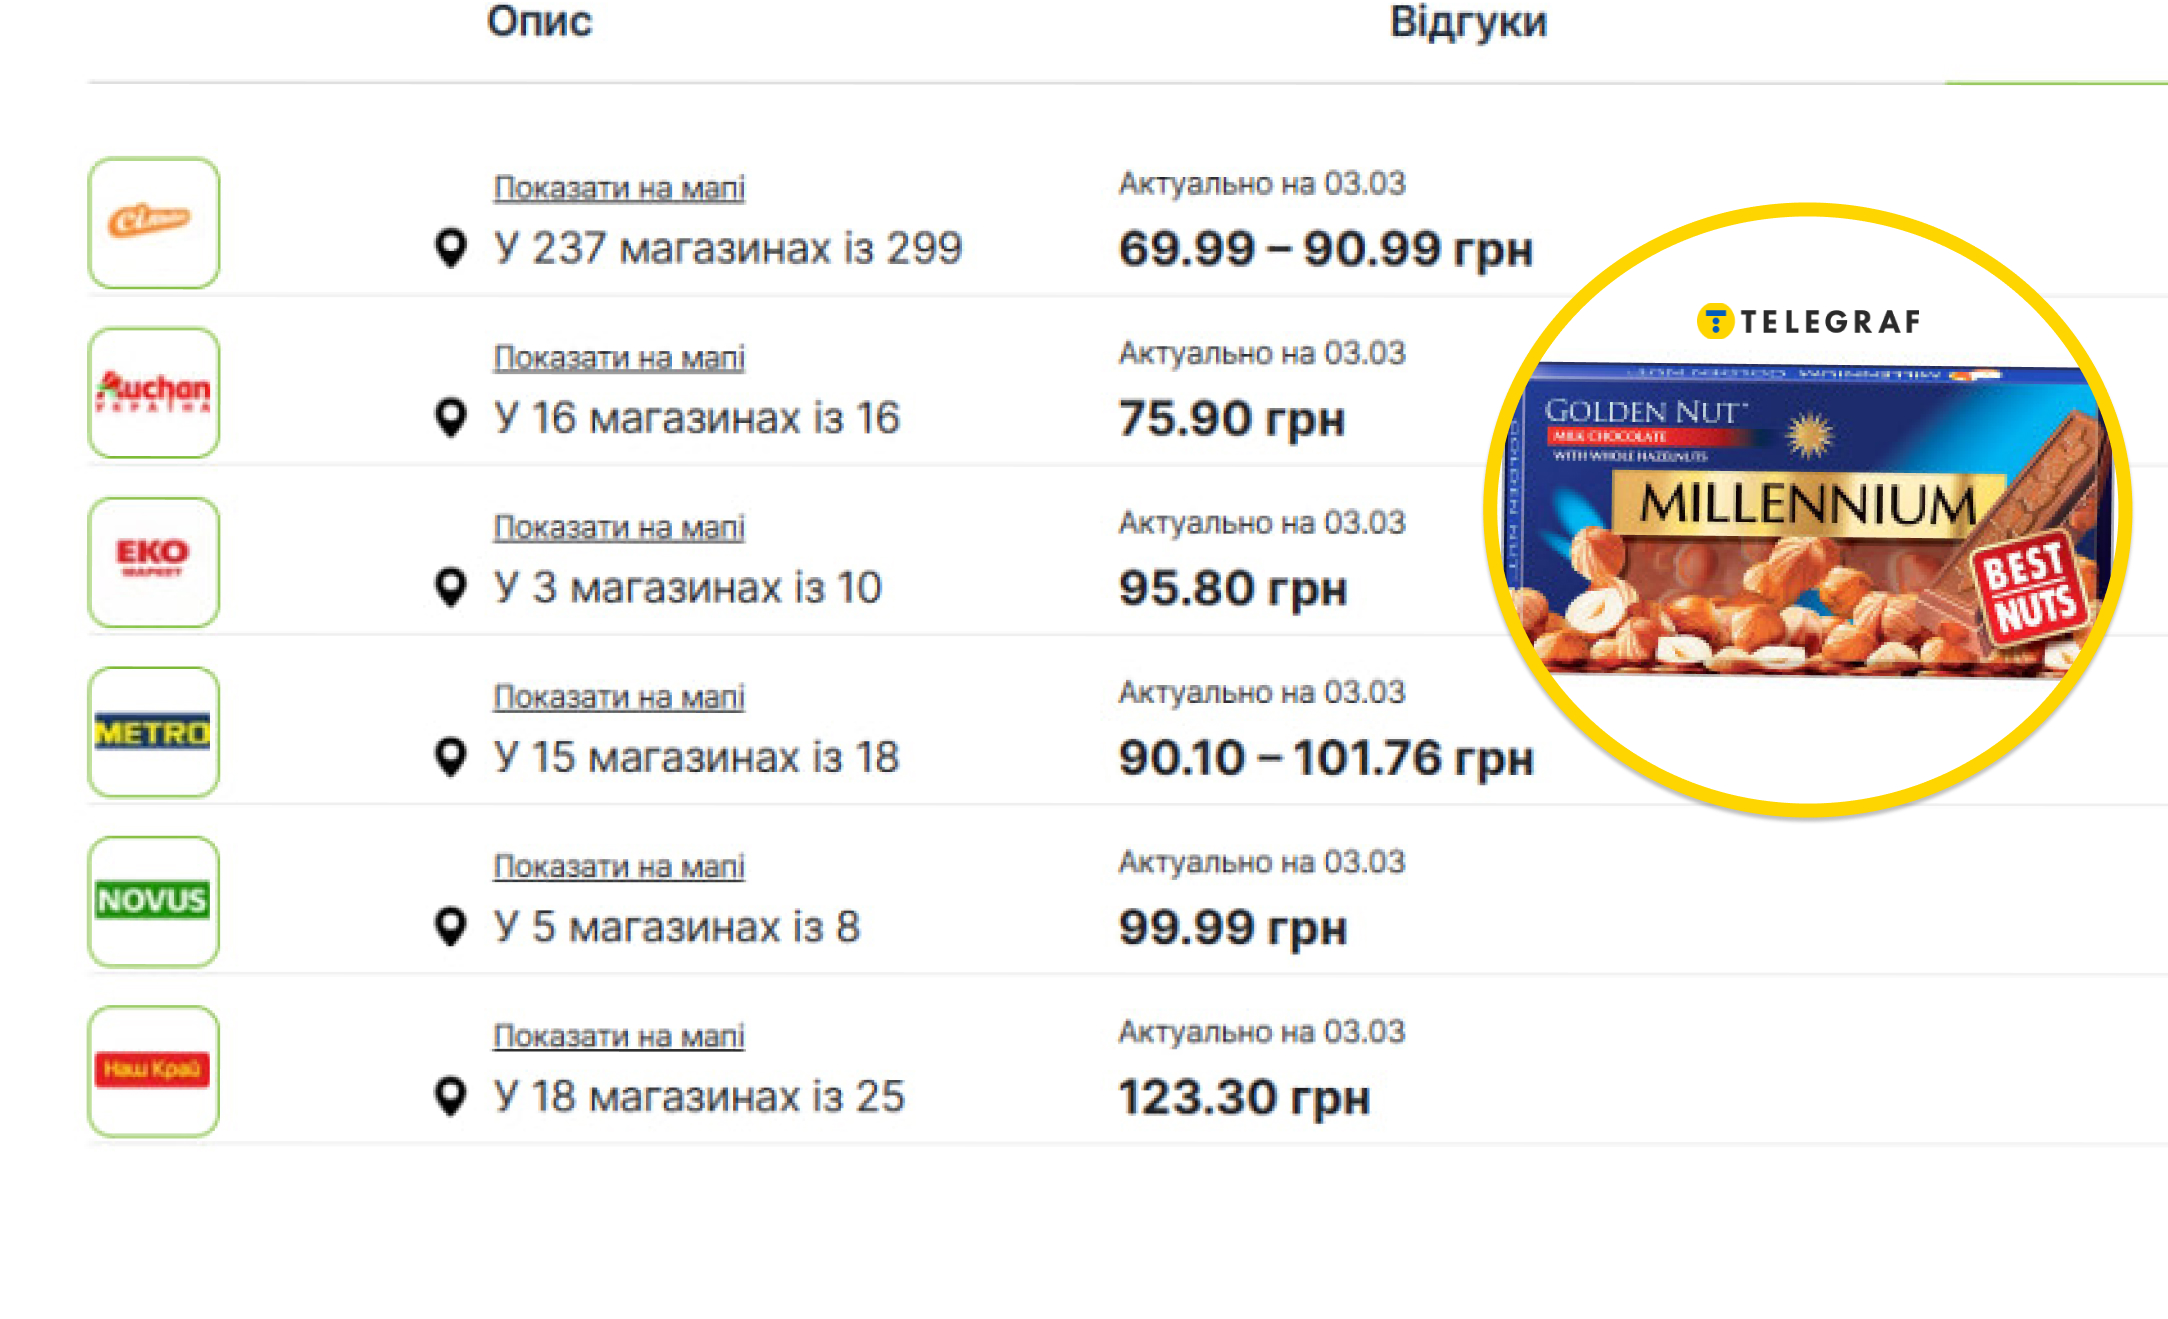
Task: Select the EKO market logo
Action: tap(153, 561)
